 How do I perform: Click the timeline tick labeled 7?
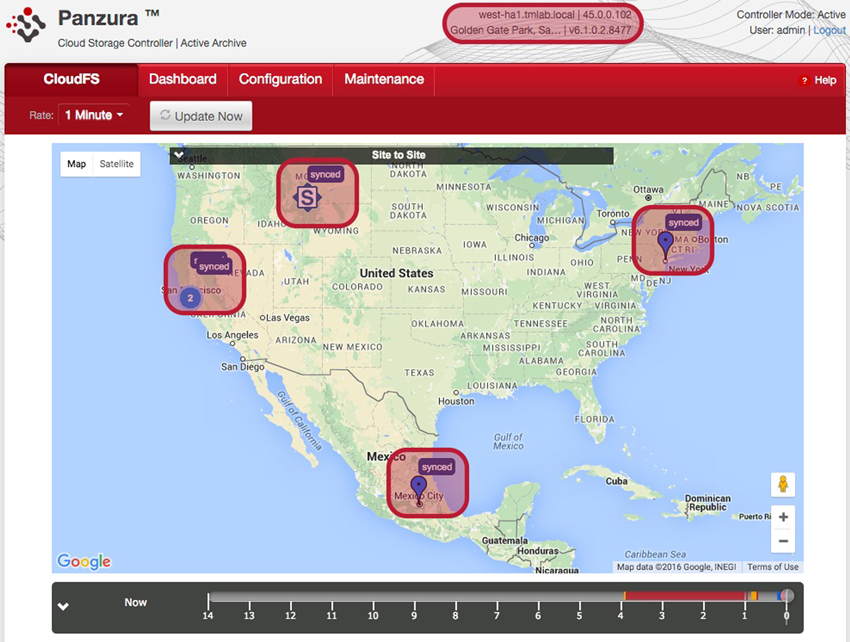click(x=497, y=615)
